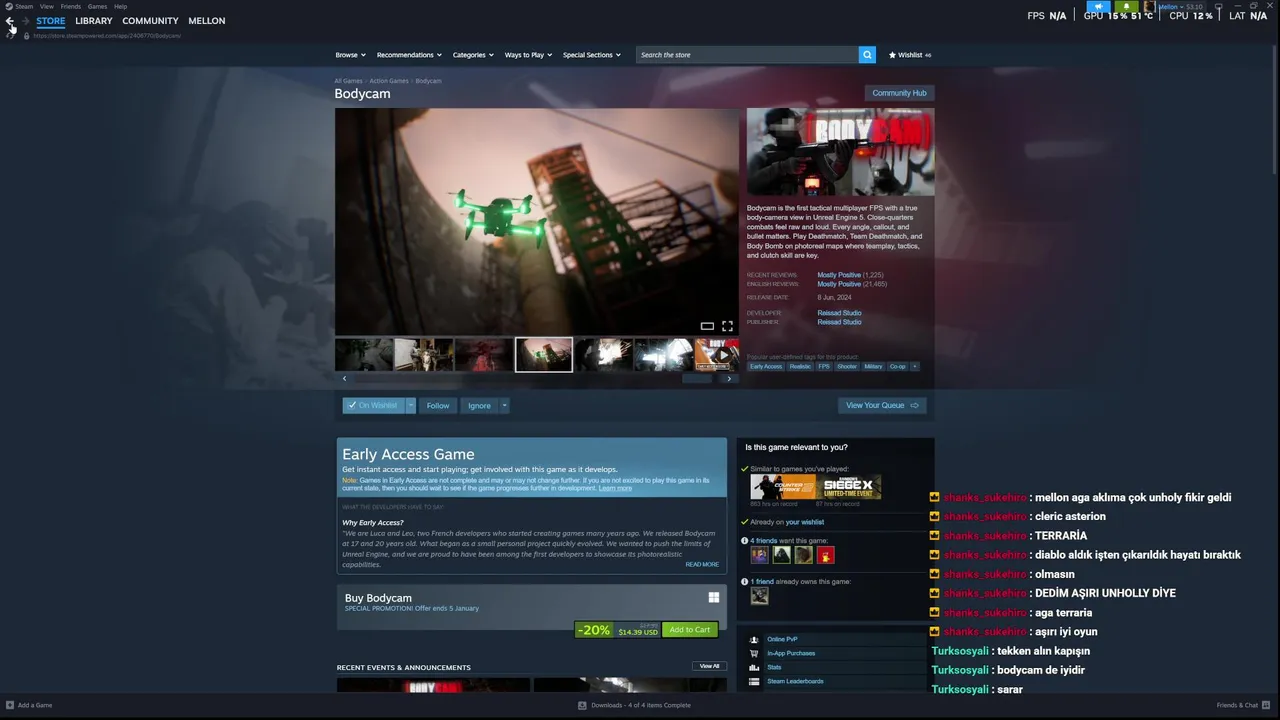Expand the Categories menu
Viewport: 1280px width, 720px height.
473,55
